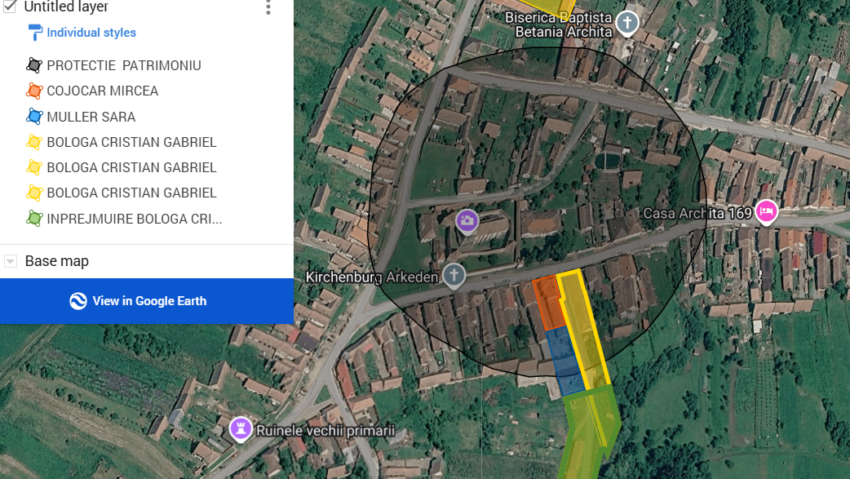850x479 pixels.
Task: Uncheck the Untitled layer checkbox
Action: pos(9,7)
